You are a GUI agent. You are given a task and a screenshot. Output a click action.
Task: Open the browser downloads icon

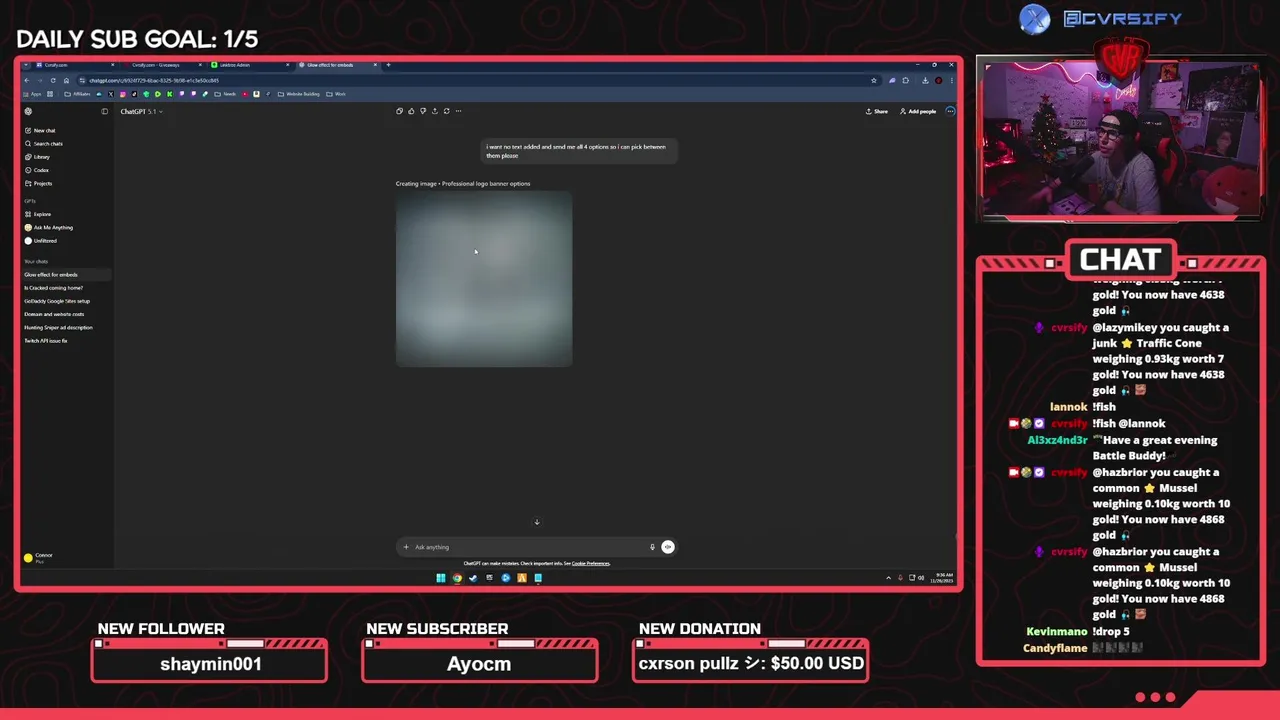(925, 80)
